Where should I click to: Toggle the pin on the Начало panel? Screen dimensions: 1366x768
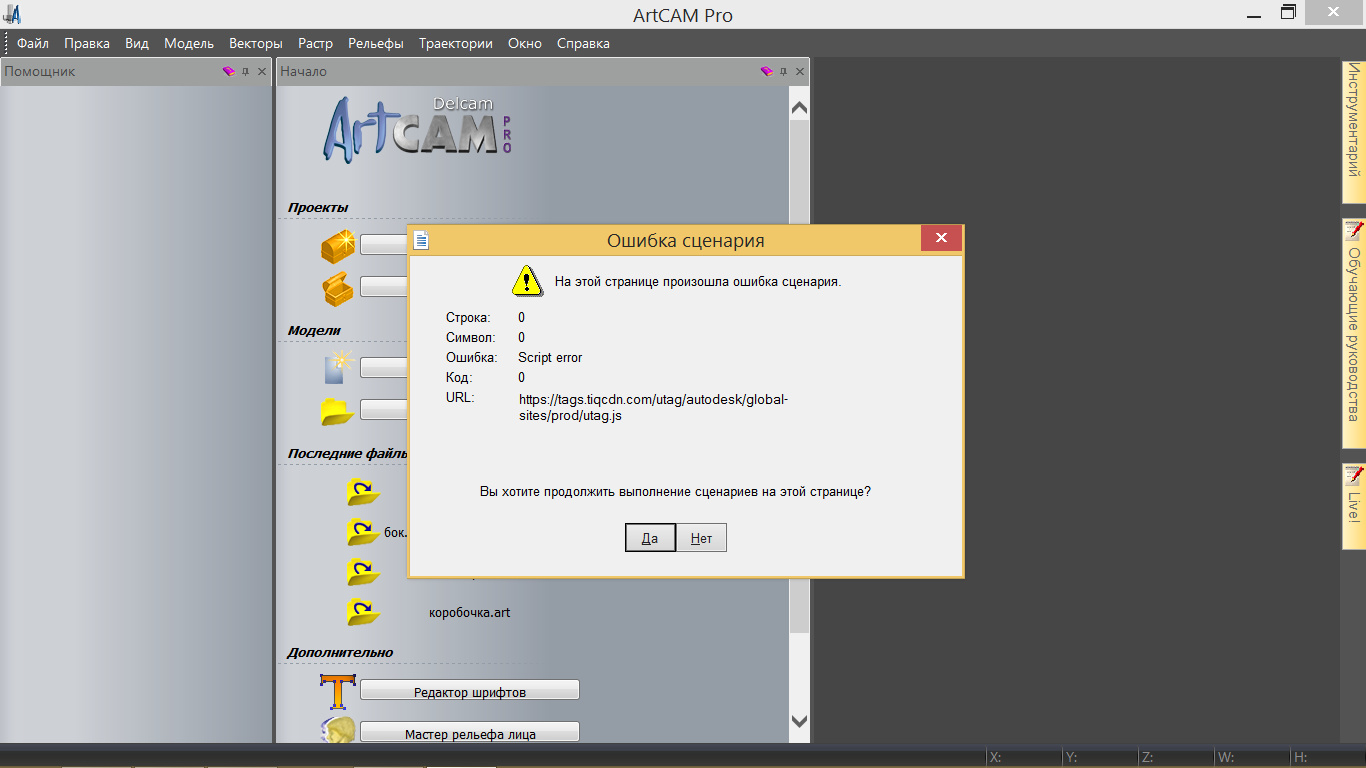pyautogui.click(x=784, y=71)
